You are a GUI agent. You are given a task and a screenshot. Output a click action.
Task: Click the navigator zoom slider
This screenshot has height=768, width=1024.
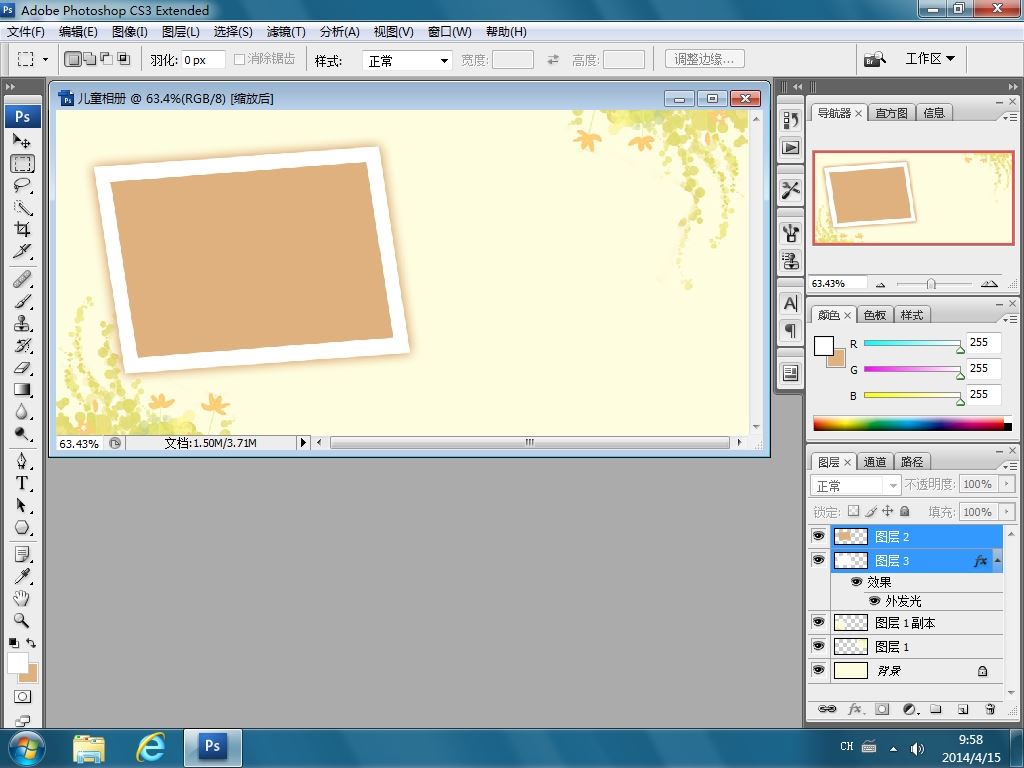click(x=931, y=284)
